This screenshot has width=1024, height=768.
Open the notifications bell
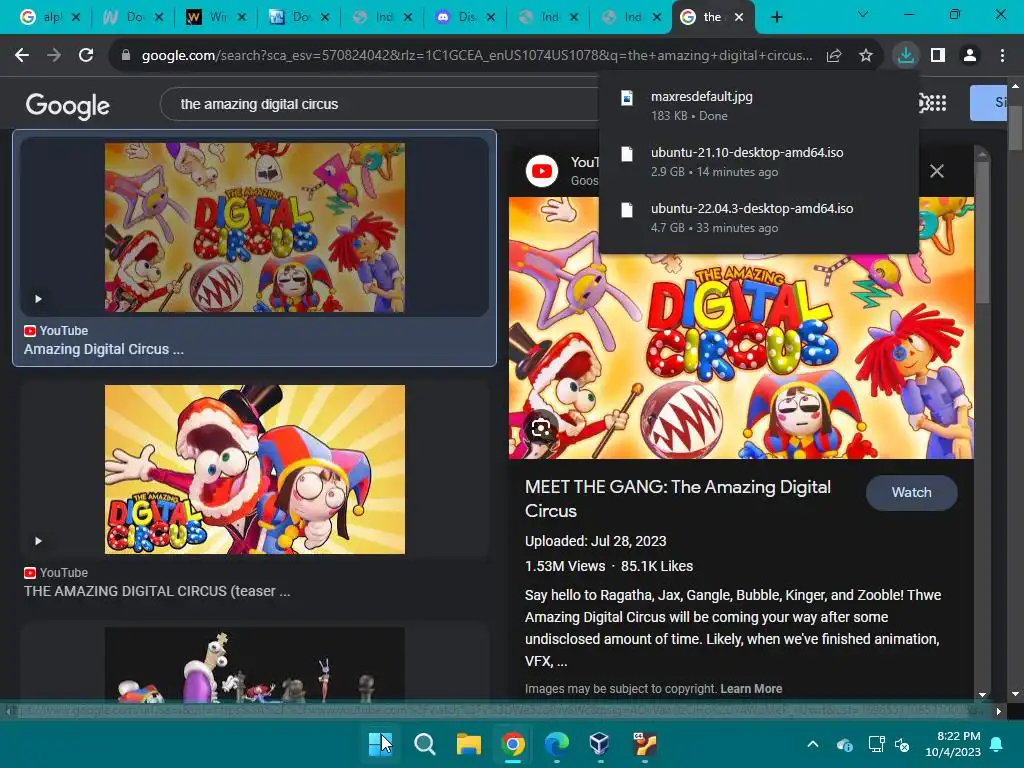click(x=997, y=744)
